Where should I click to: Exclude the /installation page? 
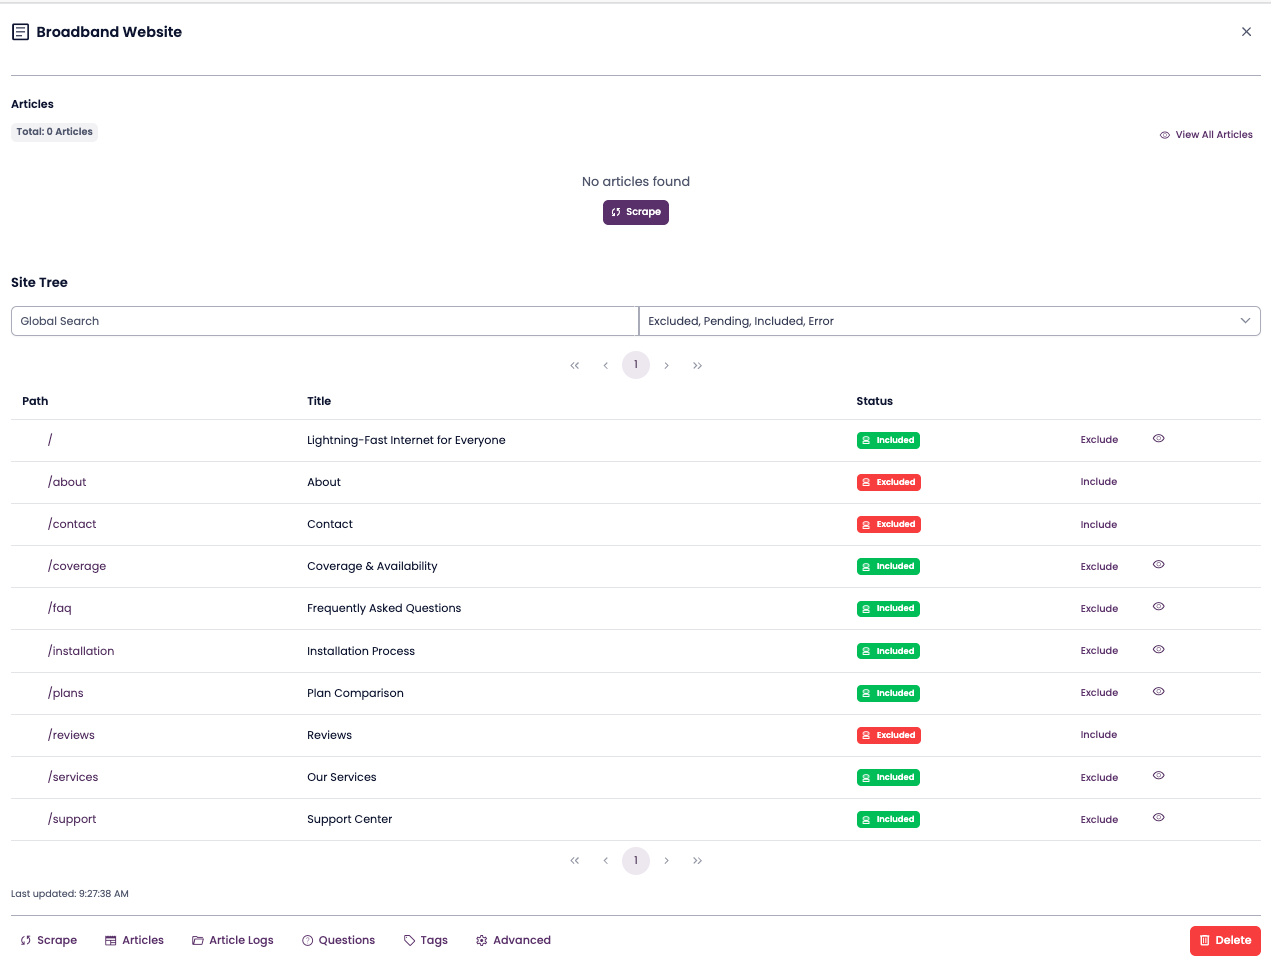(1099, 651)
